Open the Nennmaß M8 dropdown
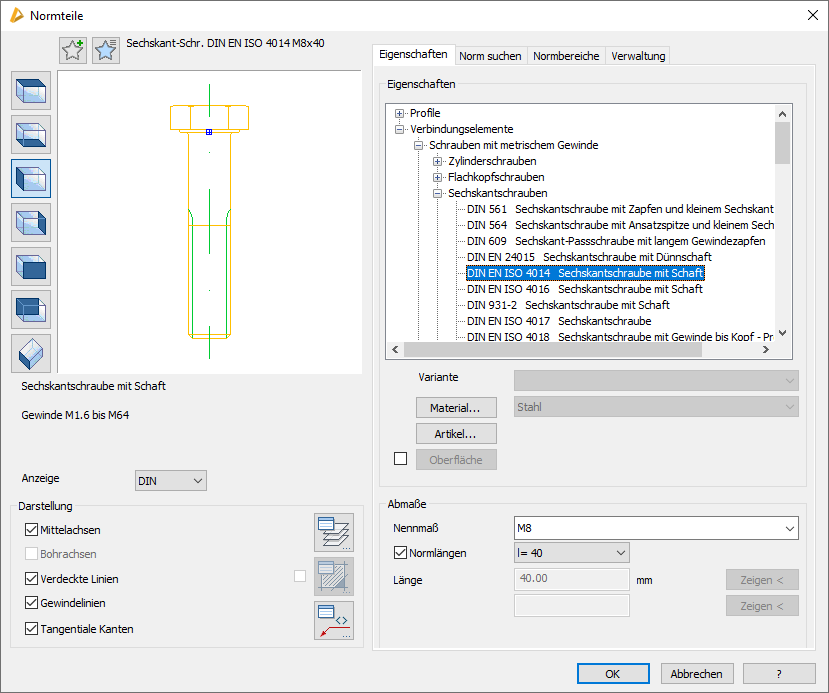829x693 pixels. [x=790, y=527]
